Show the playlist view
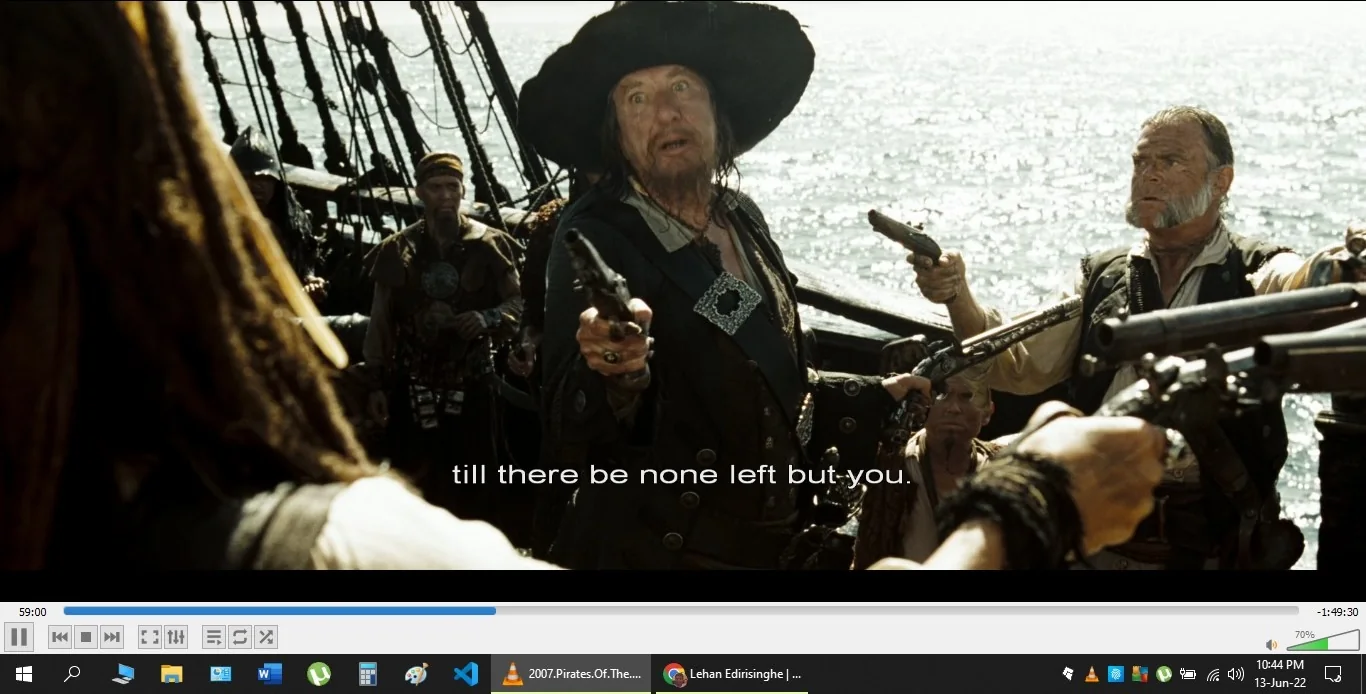The image size is (1366, 694). (214, 637)
